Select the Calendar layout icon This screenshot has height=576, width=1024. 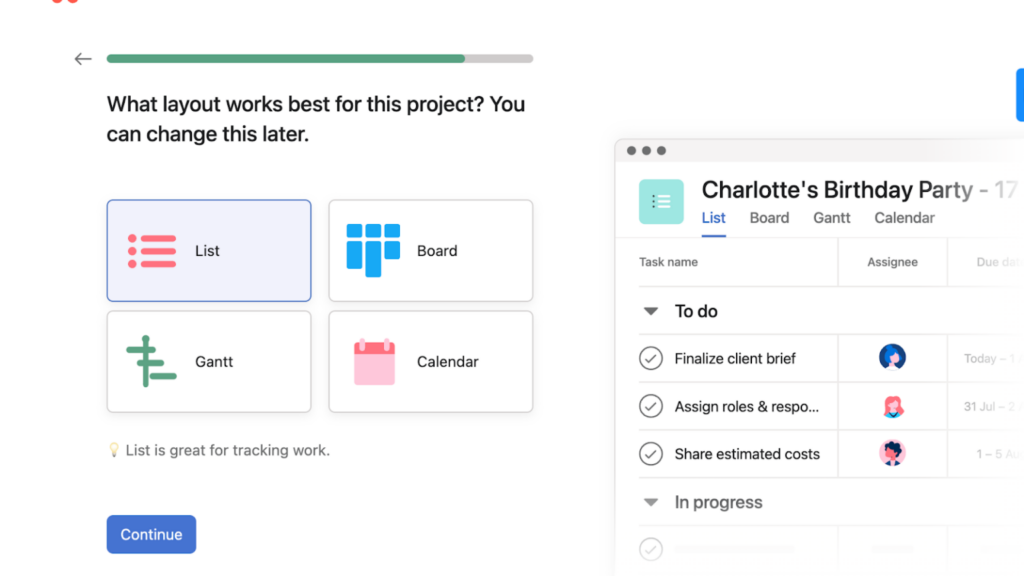tap(377, 361)
